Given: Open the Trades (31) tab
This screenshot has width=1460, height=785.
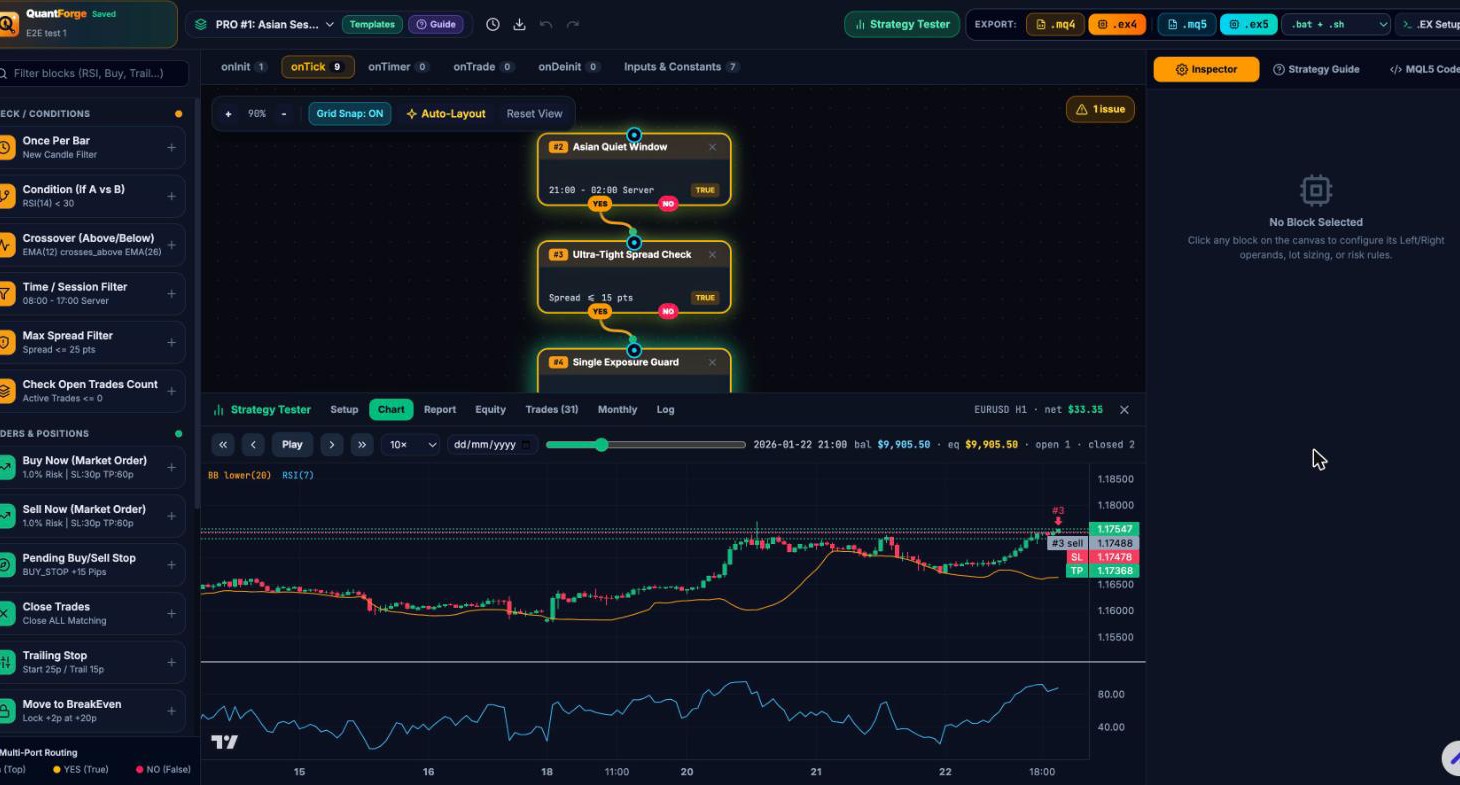Looking at the screenshot, I should click(x=552, y=410).
